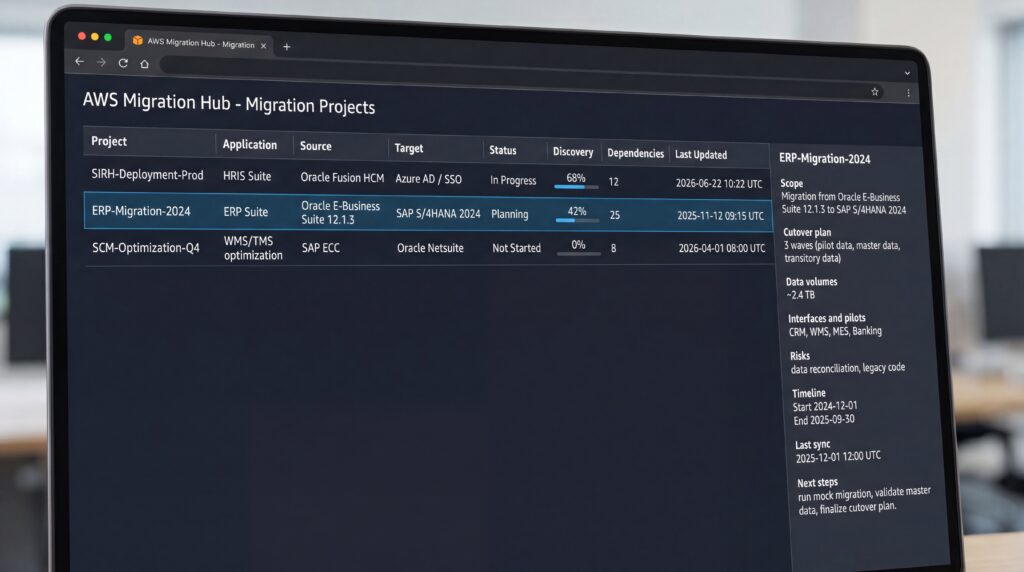1024x572 pixels.
Task: Click the browser forward arrow
Action: pos(101,62)
